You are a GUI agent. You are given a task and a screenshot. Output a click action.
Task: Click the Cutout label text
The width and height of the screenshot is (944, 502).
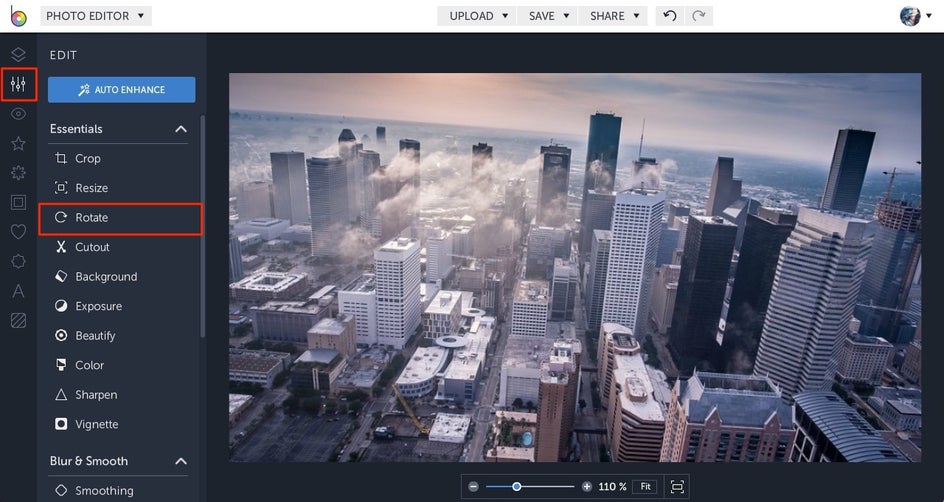click(92, 247)
